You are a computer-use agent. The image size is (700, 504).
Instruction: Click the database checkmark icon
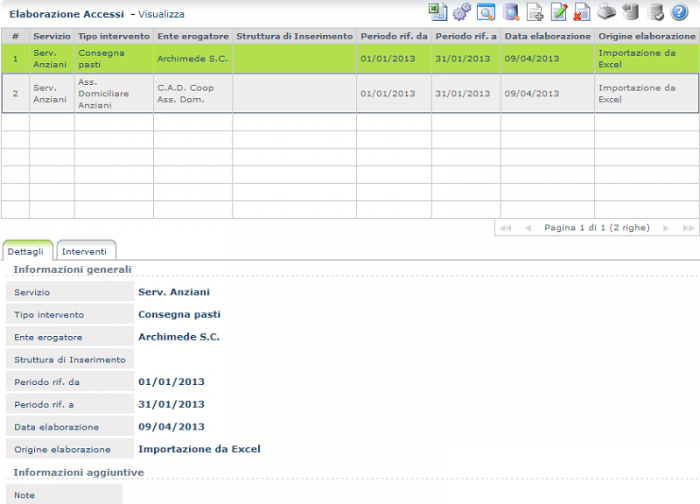[655, 12]
